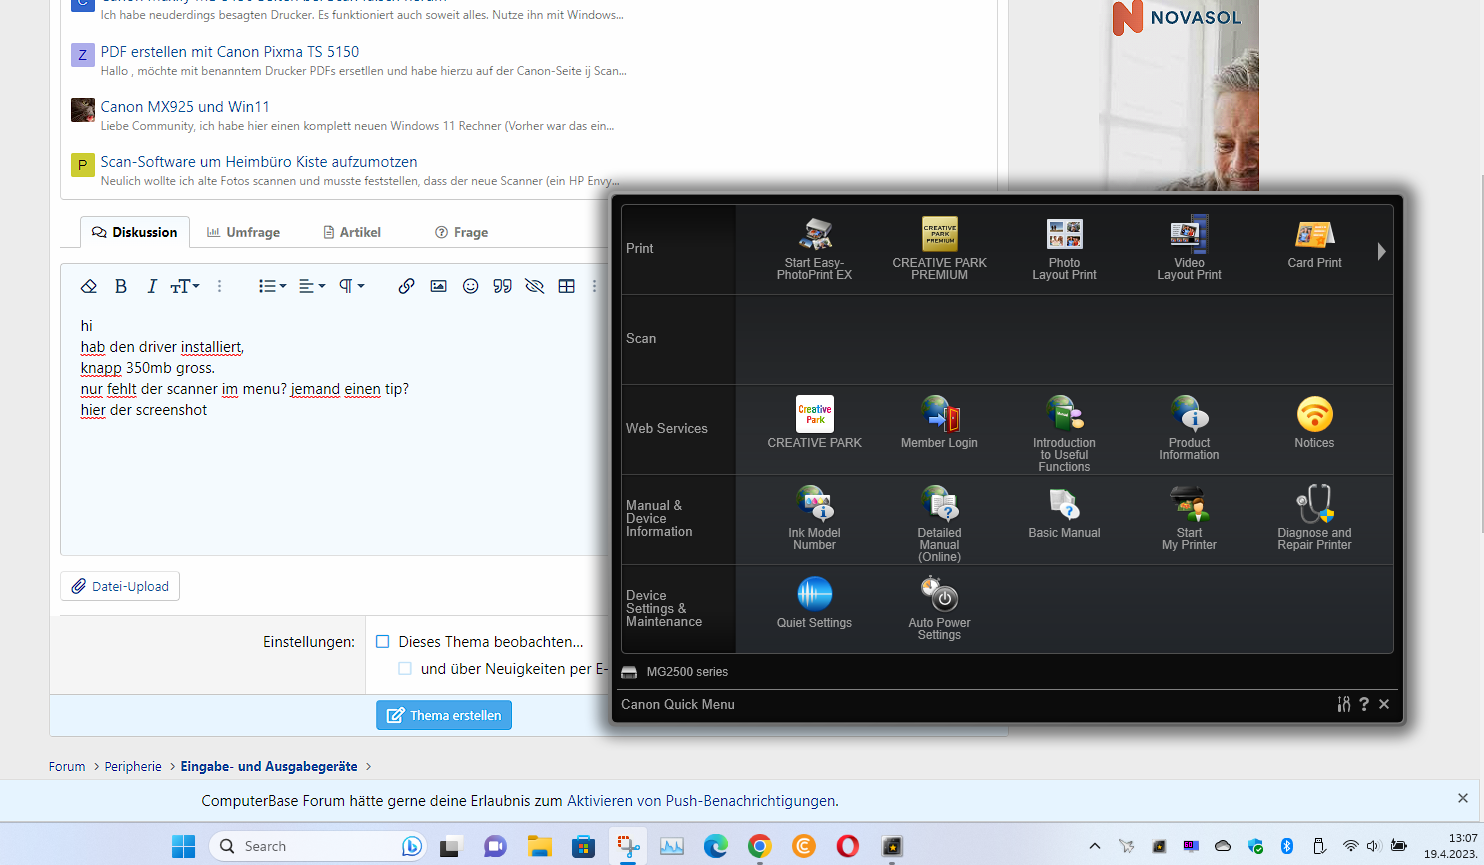The image size is (1484, 865).
Task: Show more Print functions with right arrow
Action: click(1381, 251)
